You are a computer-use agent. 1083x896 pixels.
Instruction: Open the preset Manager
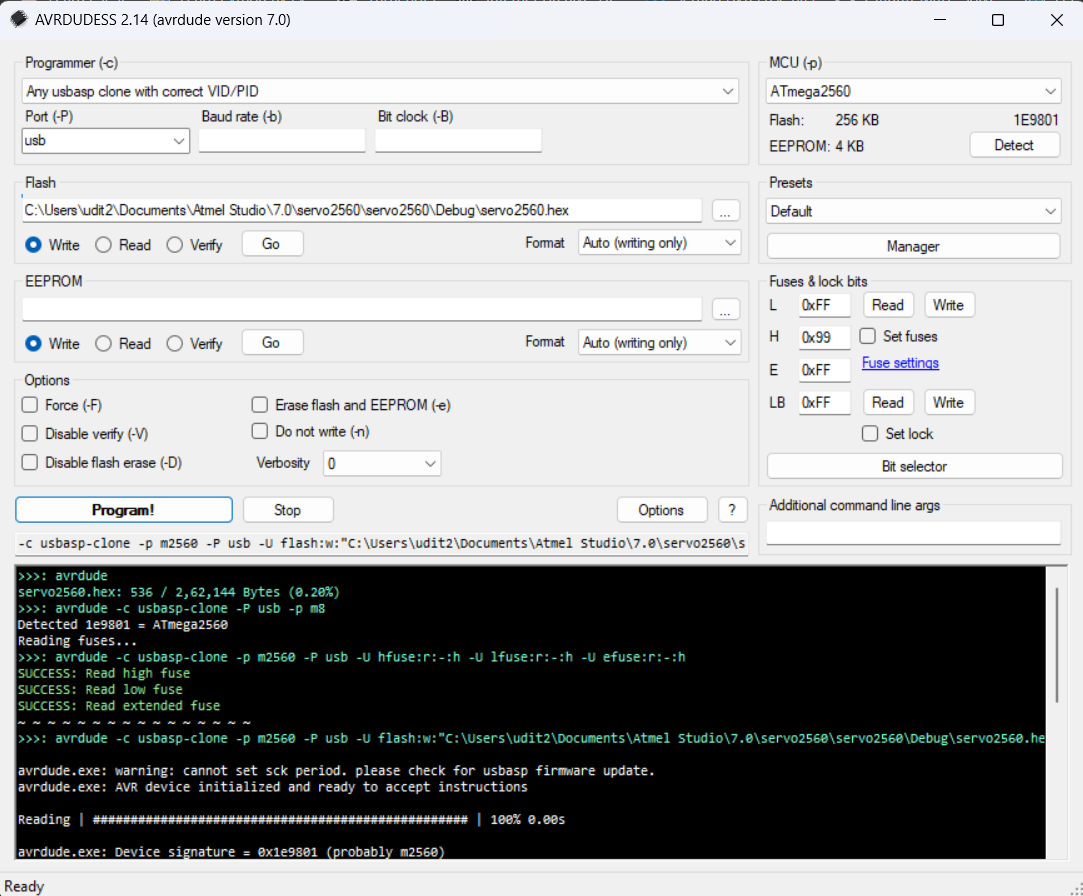pos(912,245)
